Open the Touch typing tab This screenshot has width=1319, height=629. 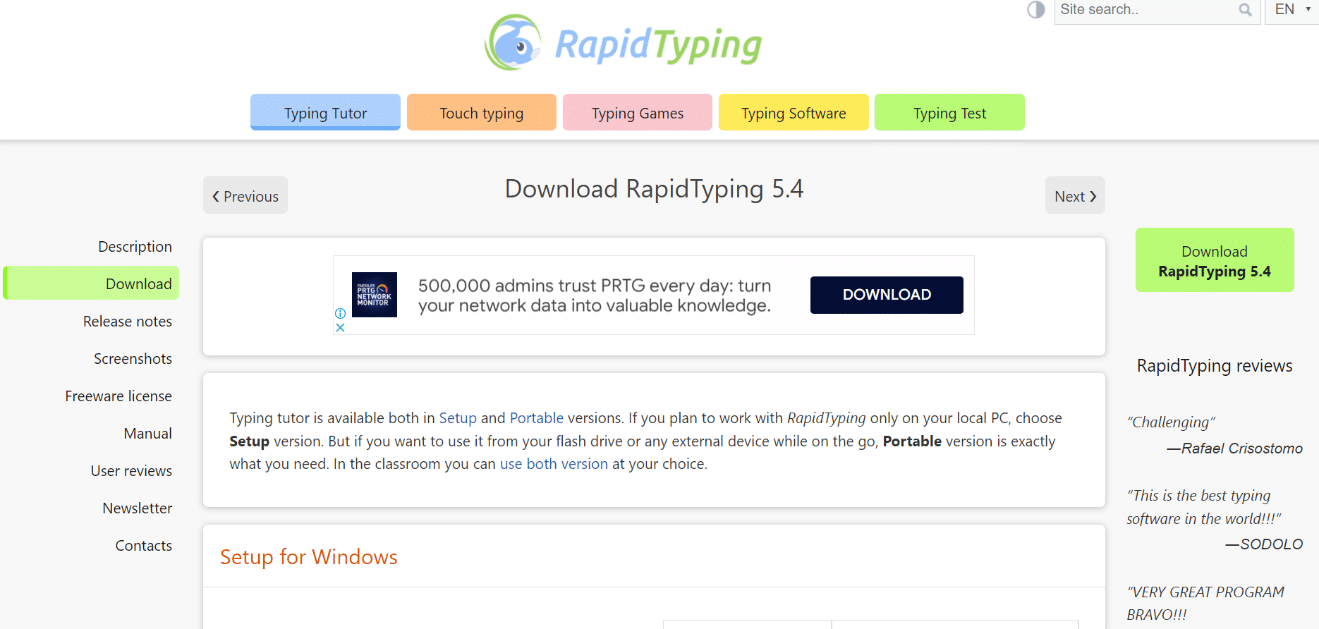click(x=481, y=113)
